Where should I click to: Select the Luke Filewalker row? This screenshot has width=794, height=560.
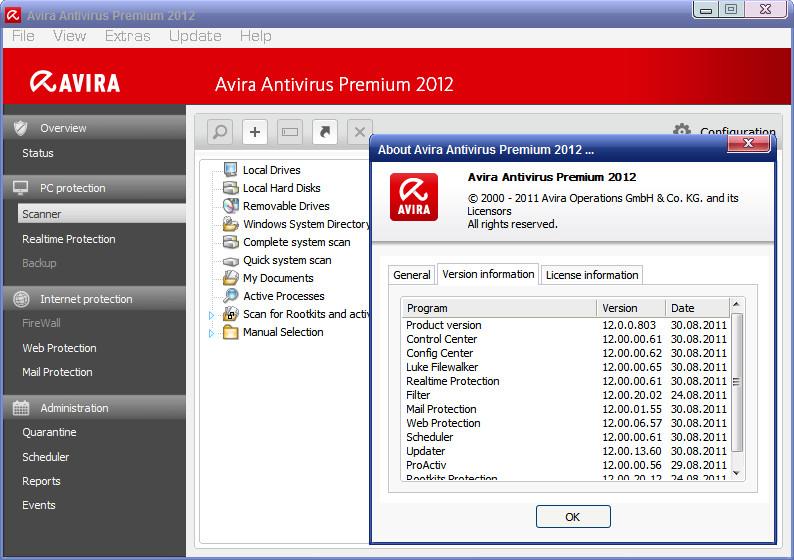(x=566, y=367)
